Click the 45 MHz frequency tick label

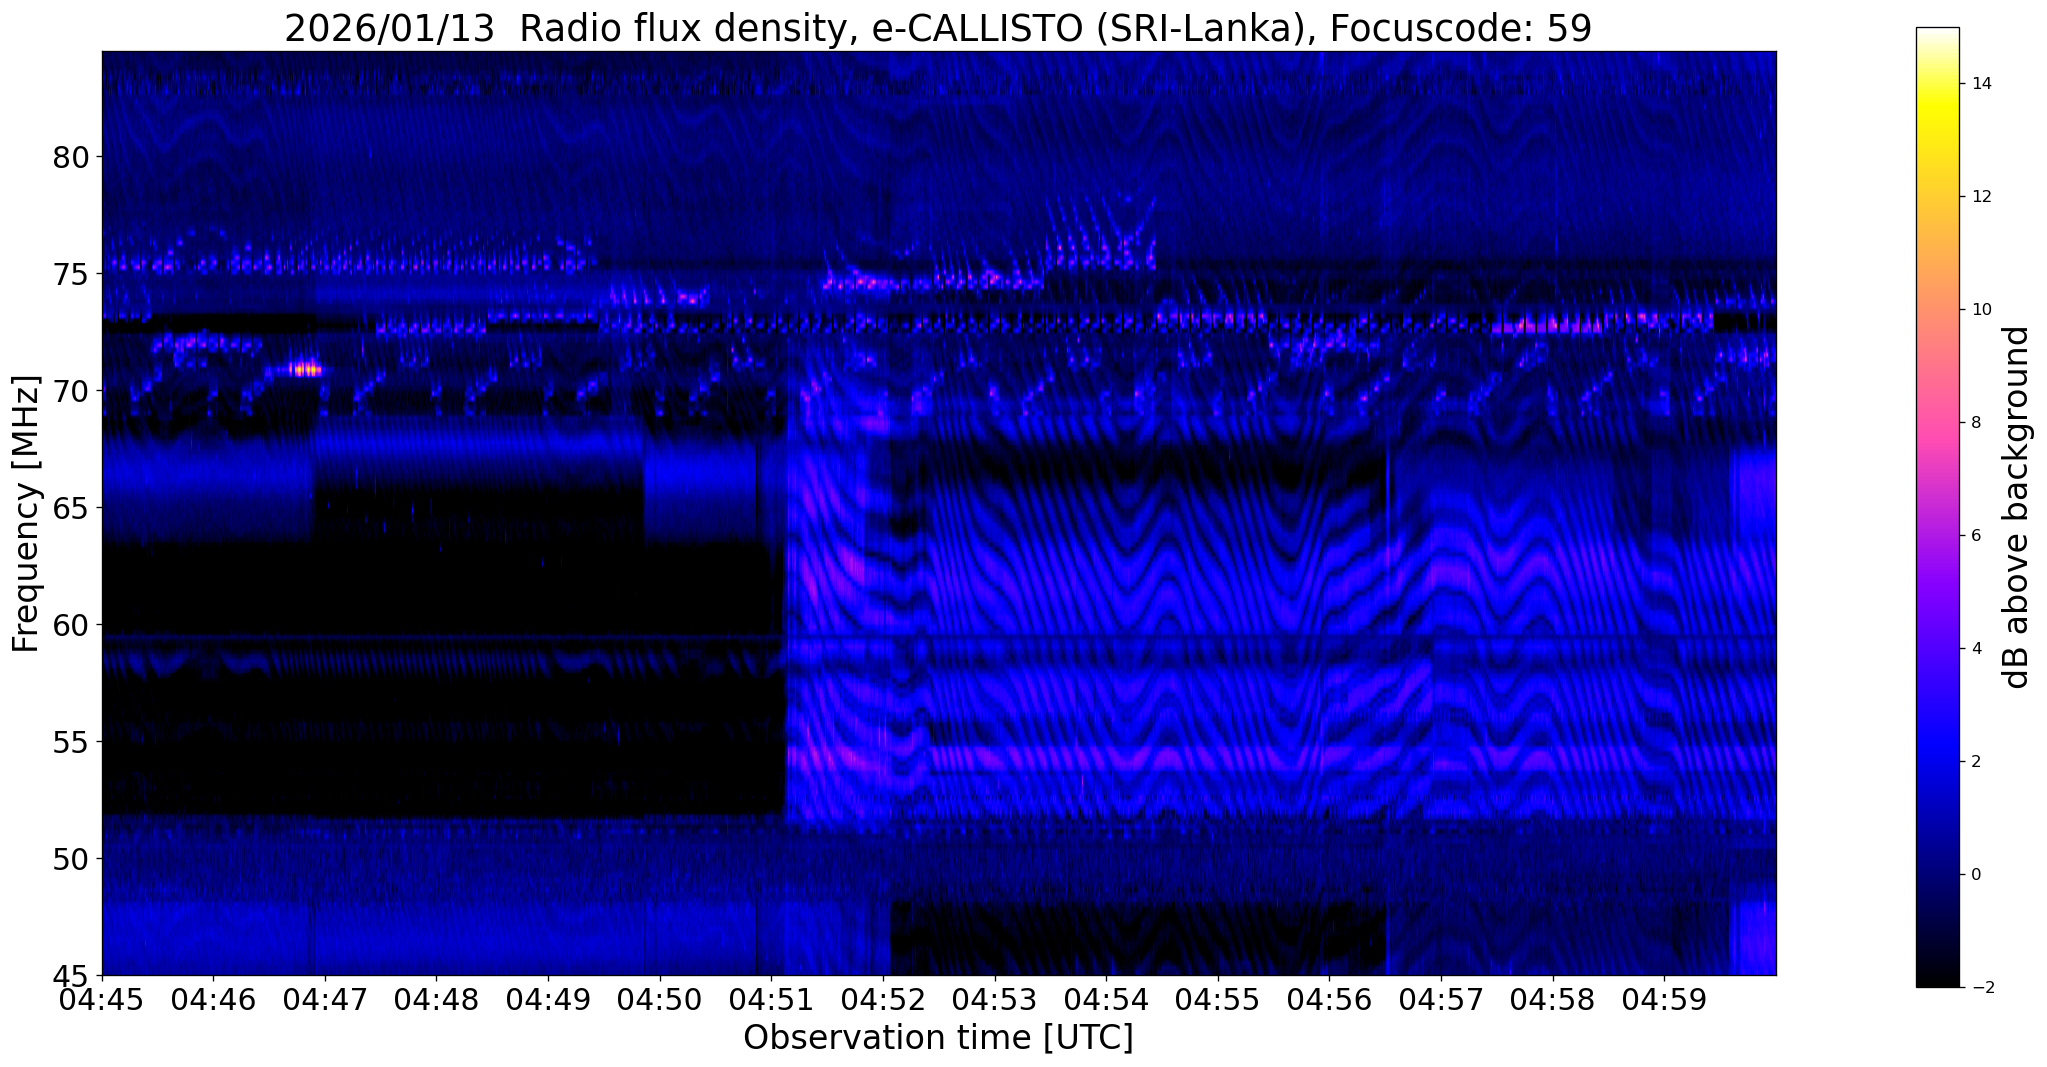[x=71, y=975]
